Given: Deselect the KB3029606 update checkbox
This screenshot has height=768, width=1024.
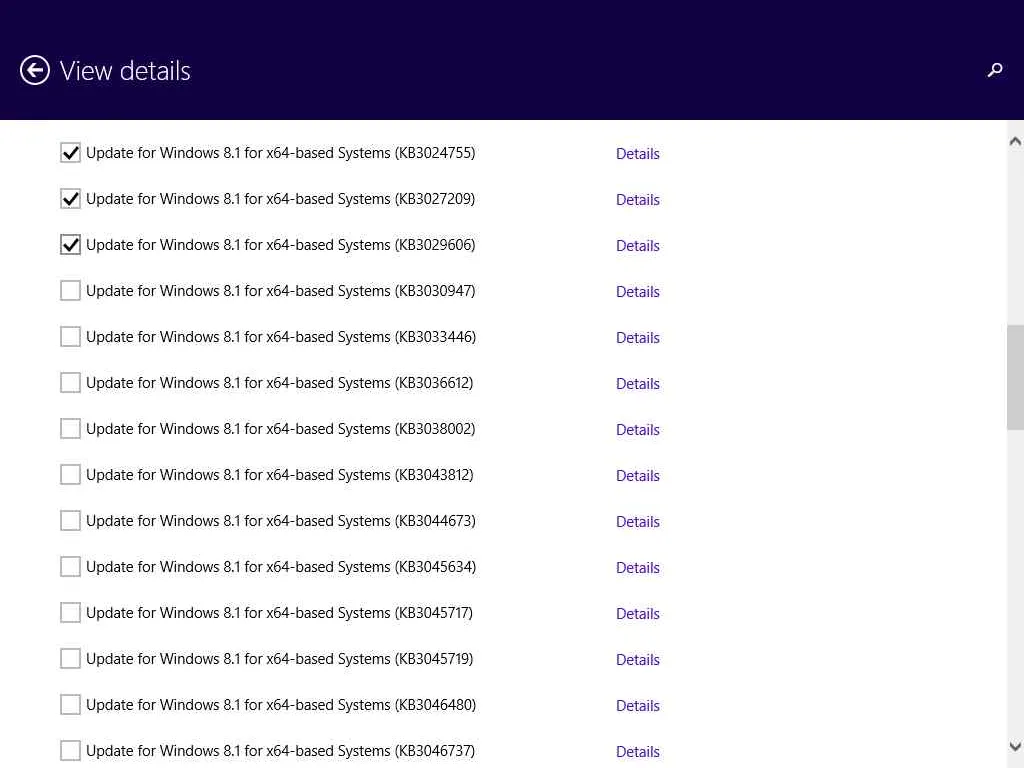Looking at the screenshot, I should tap(70, 245).
